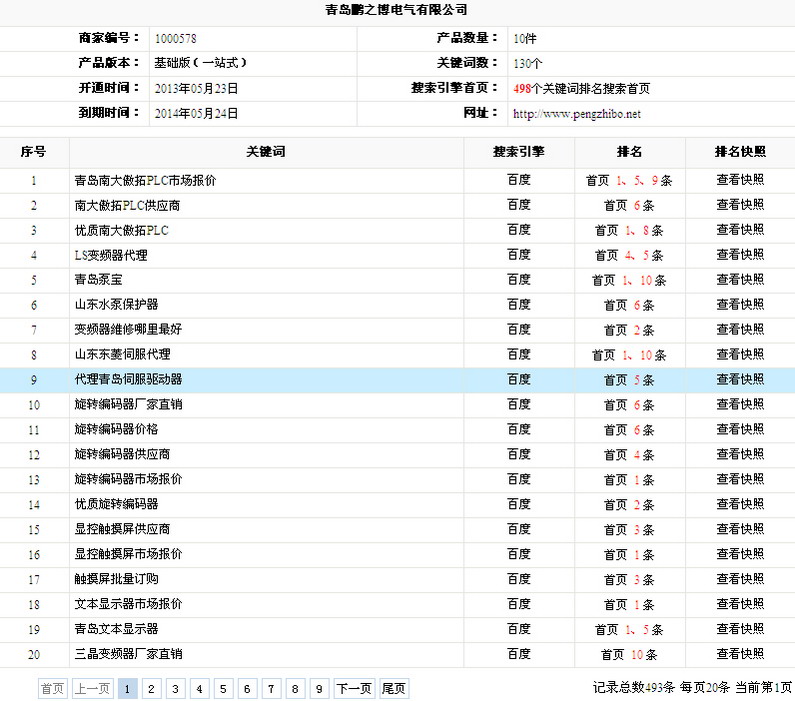View snapshot for 青岛泵宝 row

tap(740, 279)
